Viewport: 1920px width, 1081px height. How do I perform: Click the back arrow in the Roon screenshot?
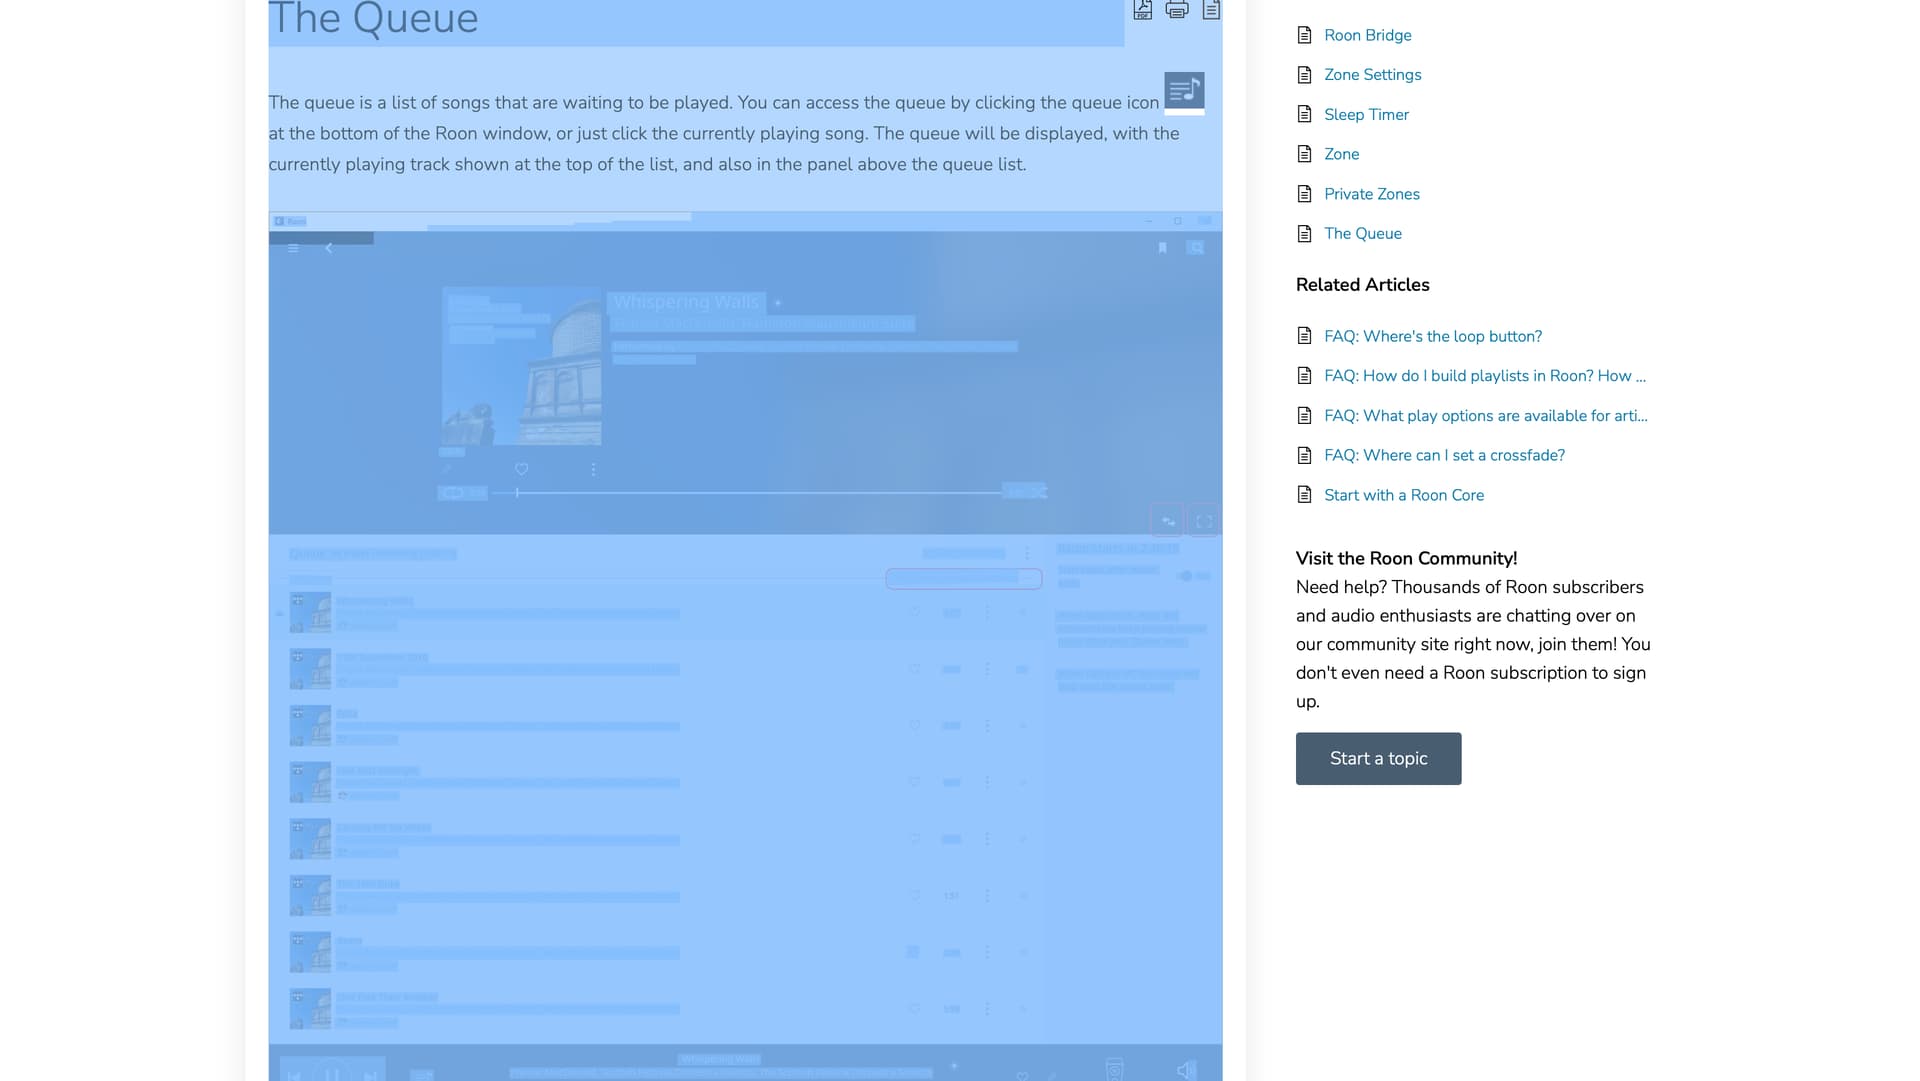click(328, 248)
